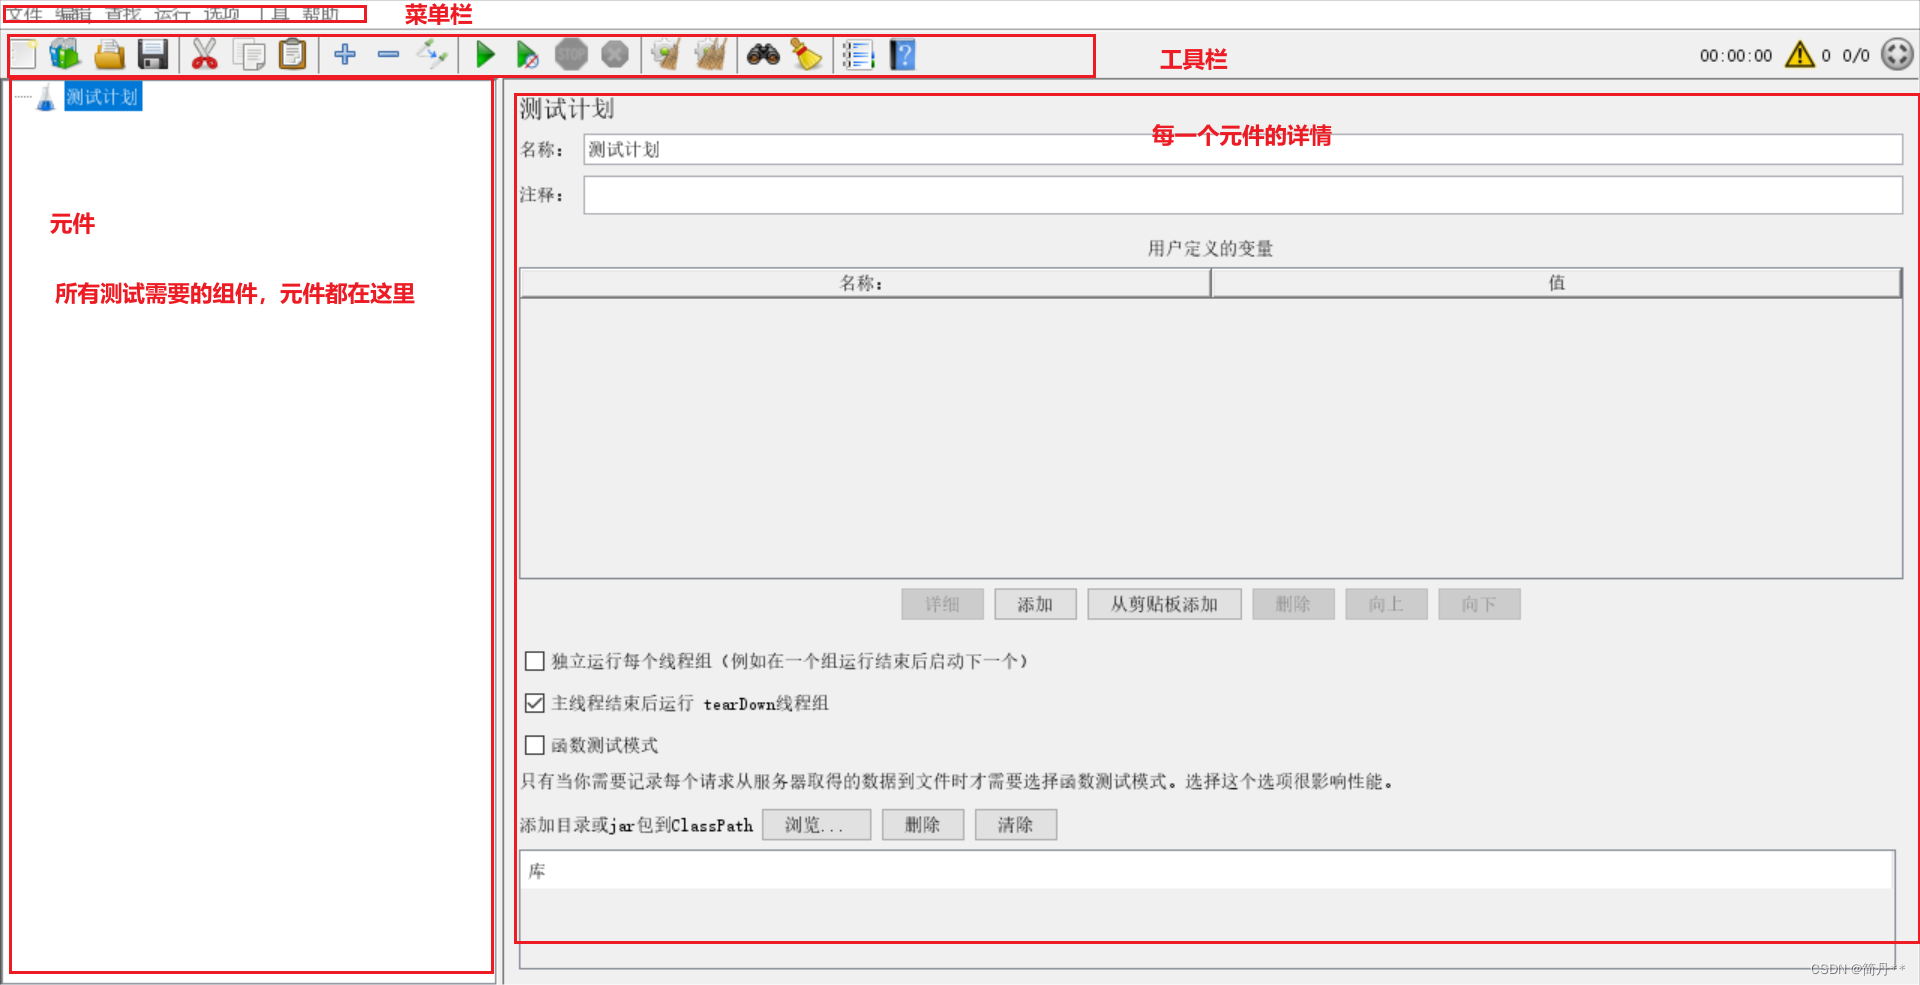The width and height of the screenshot is (1920, 985).
Task: Select the 测试计划 tree node
Action: pos(103,97)
